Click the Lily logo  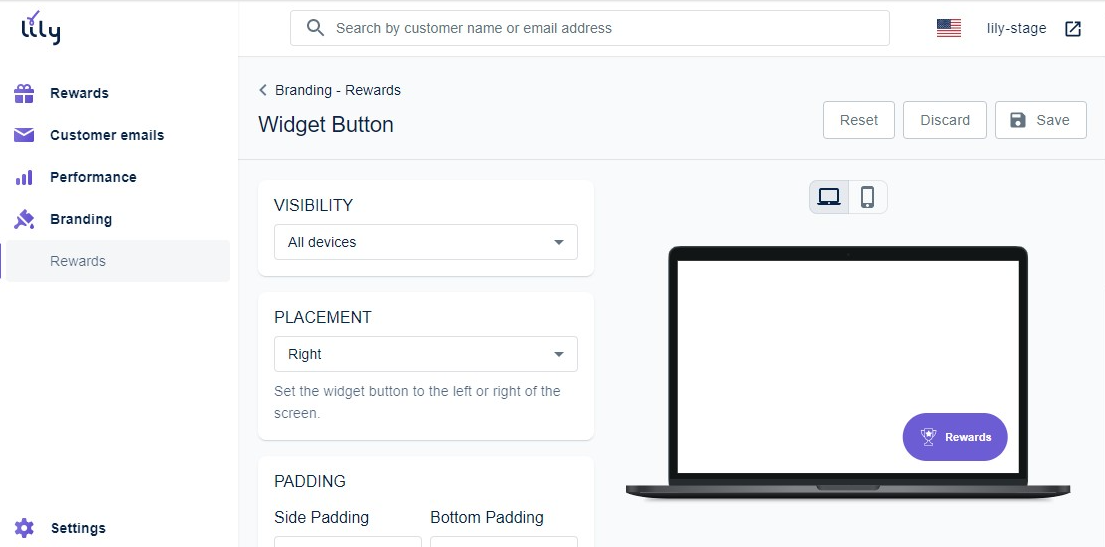pyautogui.click(x=41, y=28)
